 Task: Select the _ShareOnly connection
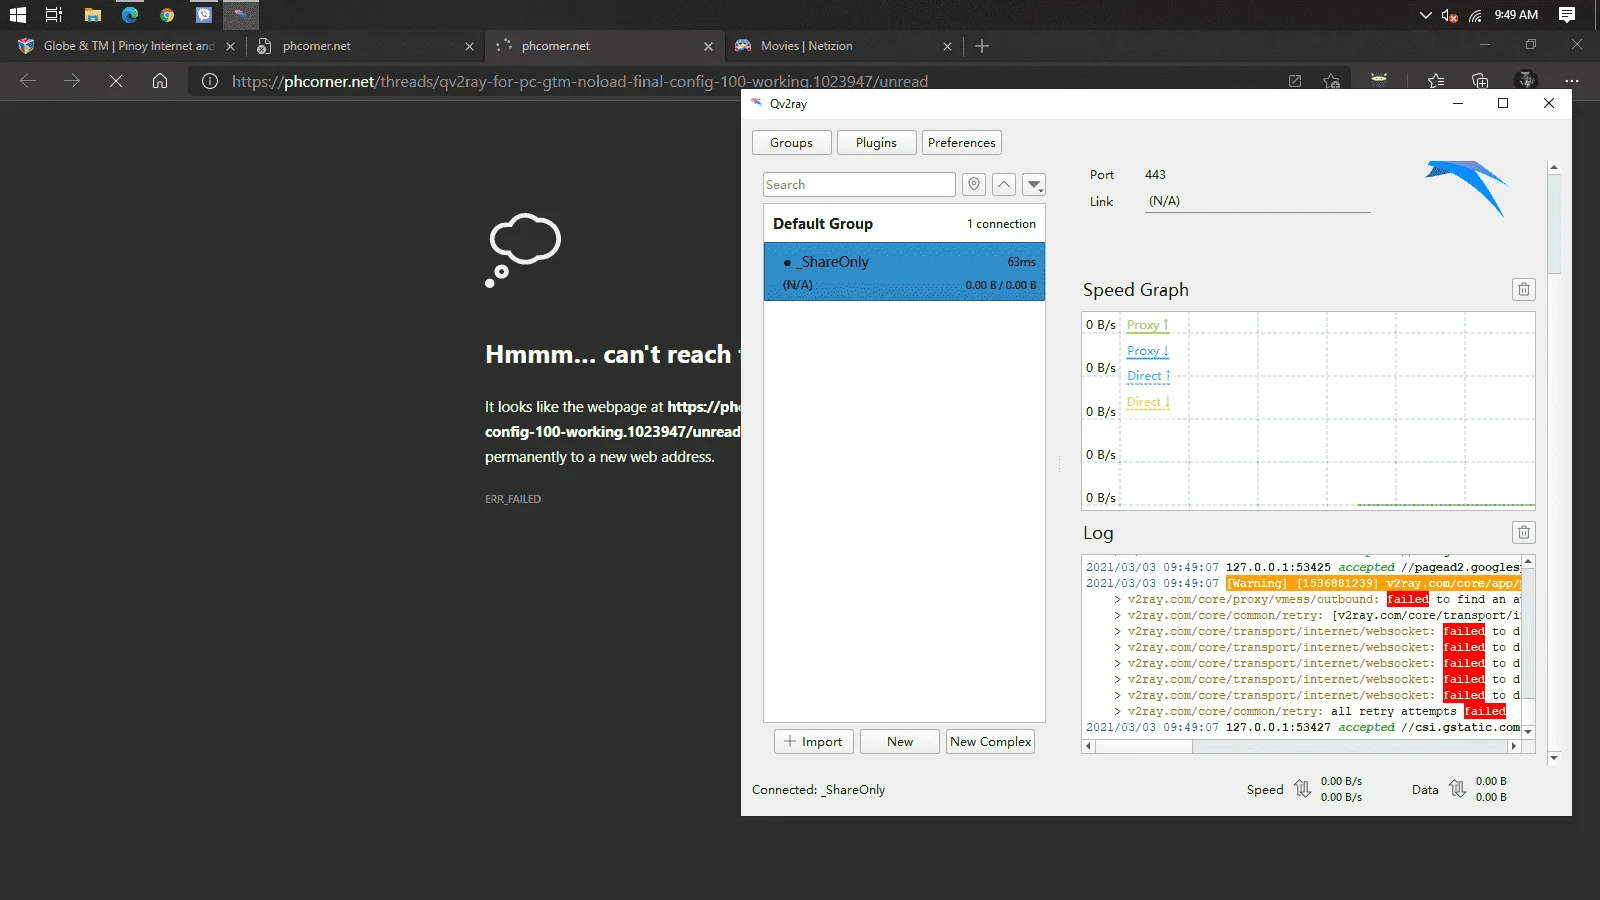904,272
